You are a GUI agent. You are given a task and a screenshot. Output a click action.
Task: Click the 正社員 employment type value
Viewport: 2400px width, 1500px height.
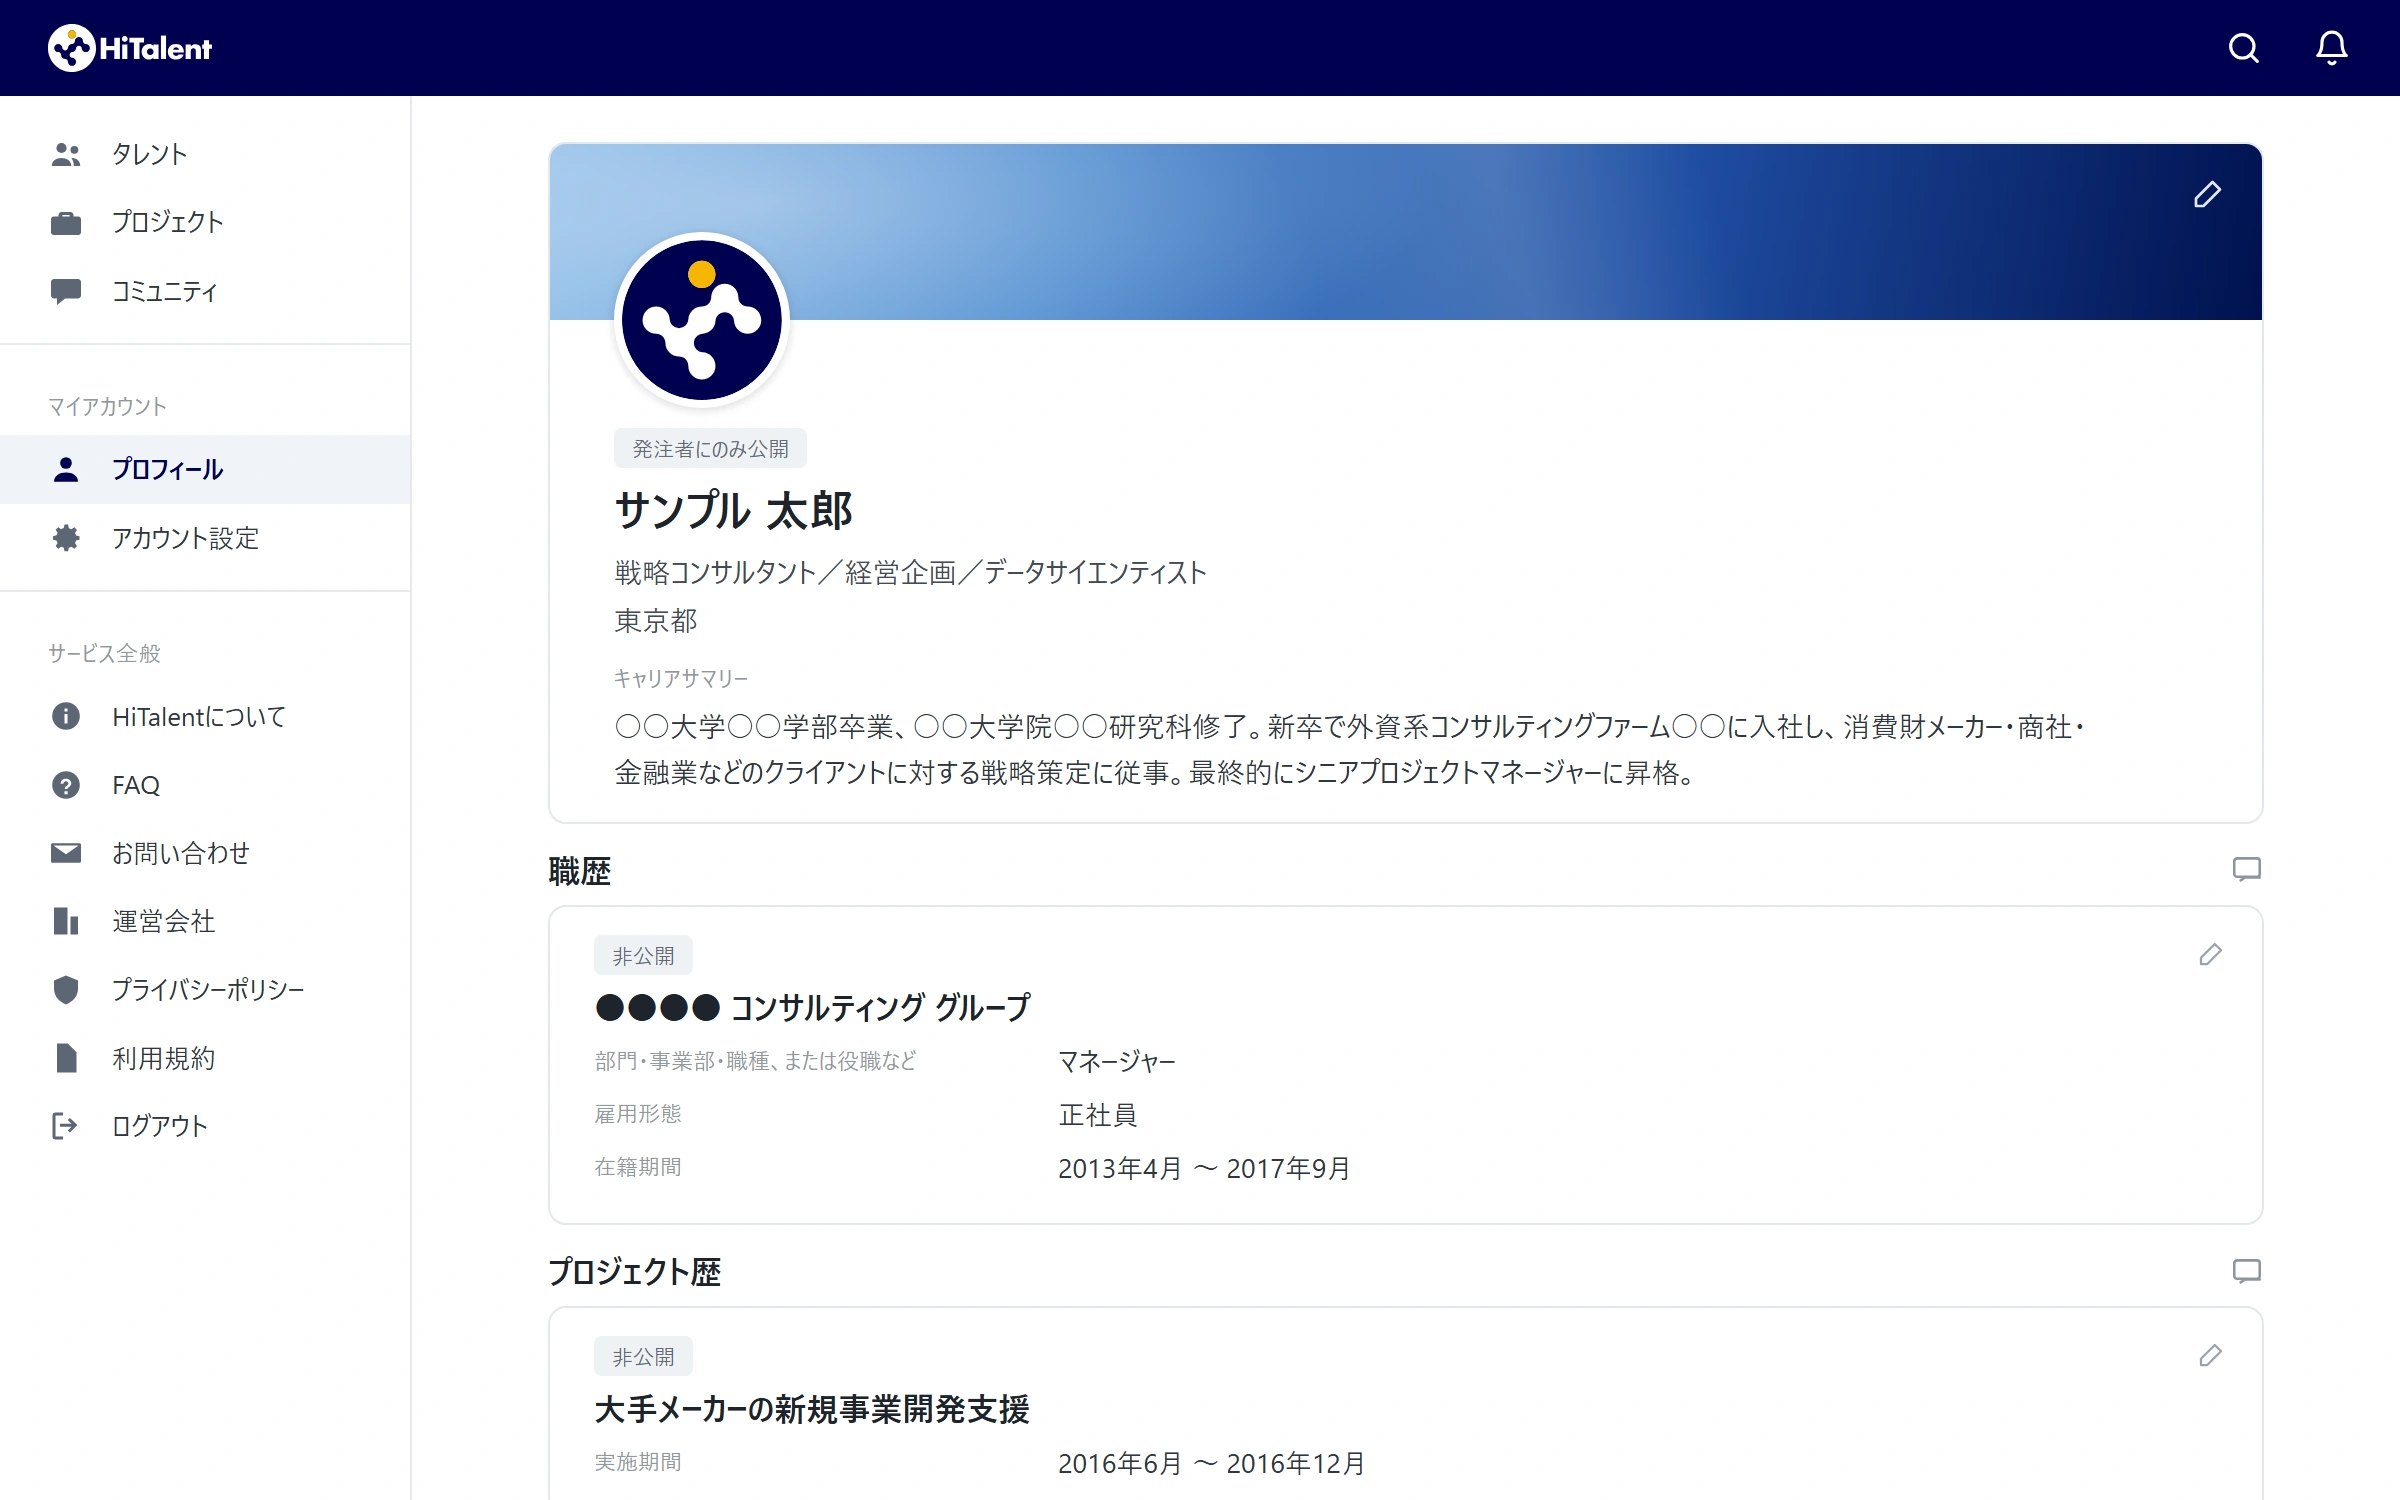click(x=1098, y=1114)
